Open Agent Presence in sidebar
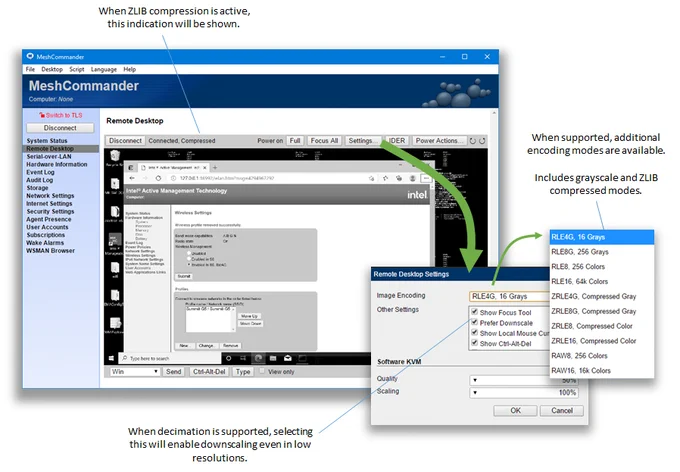The width and height of the screenshot is (680, 472). tap(49, 219)
